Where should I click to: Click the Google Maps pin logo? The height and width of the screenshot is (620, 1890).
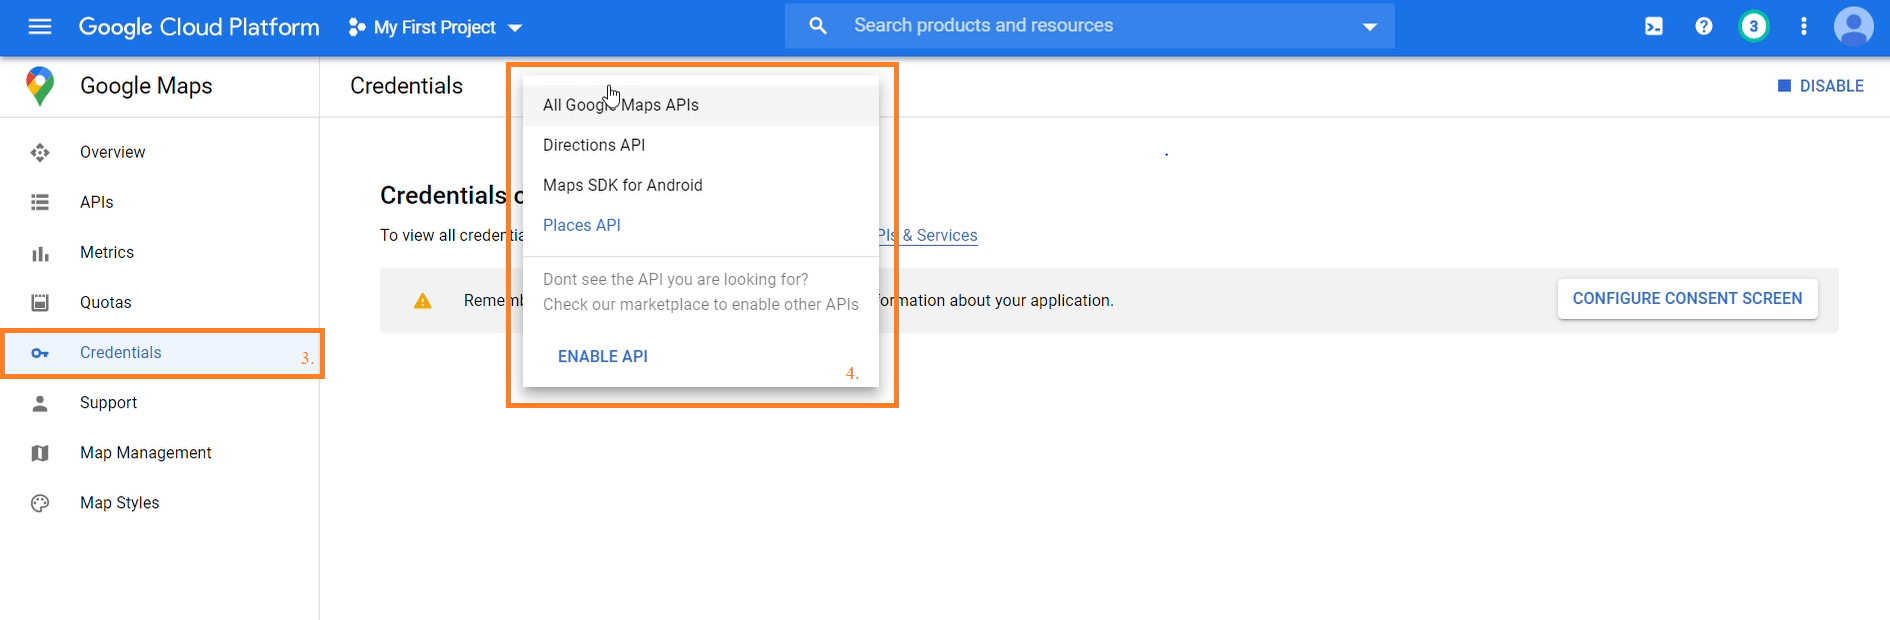click(x=40, y=86)
